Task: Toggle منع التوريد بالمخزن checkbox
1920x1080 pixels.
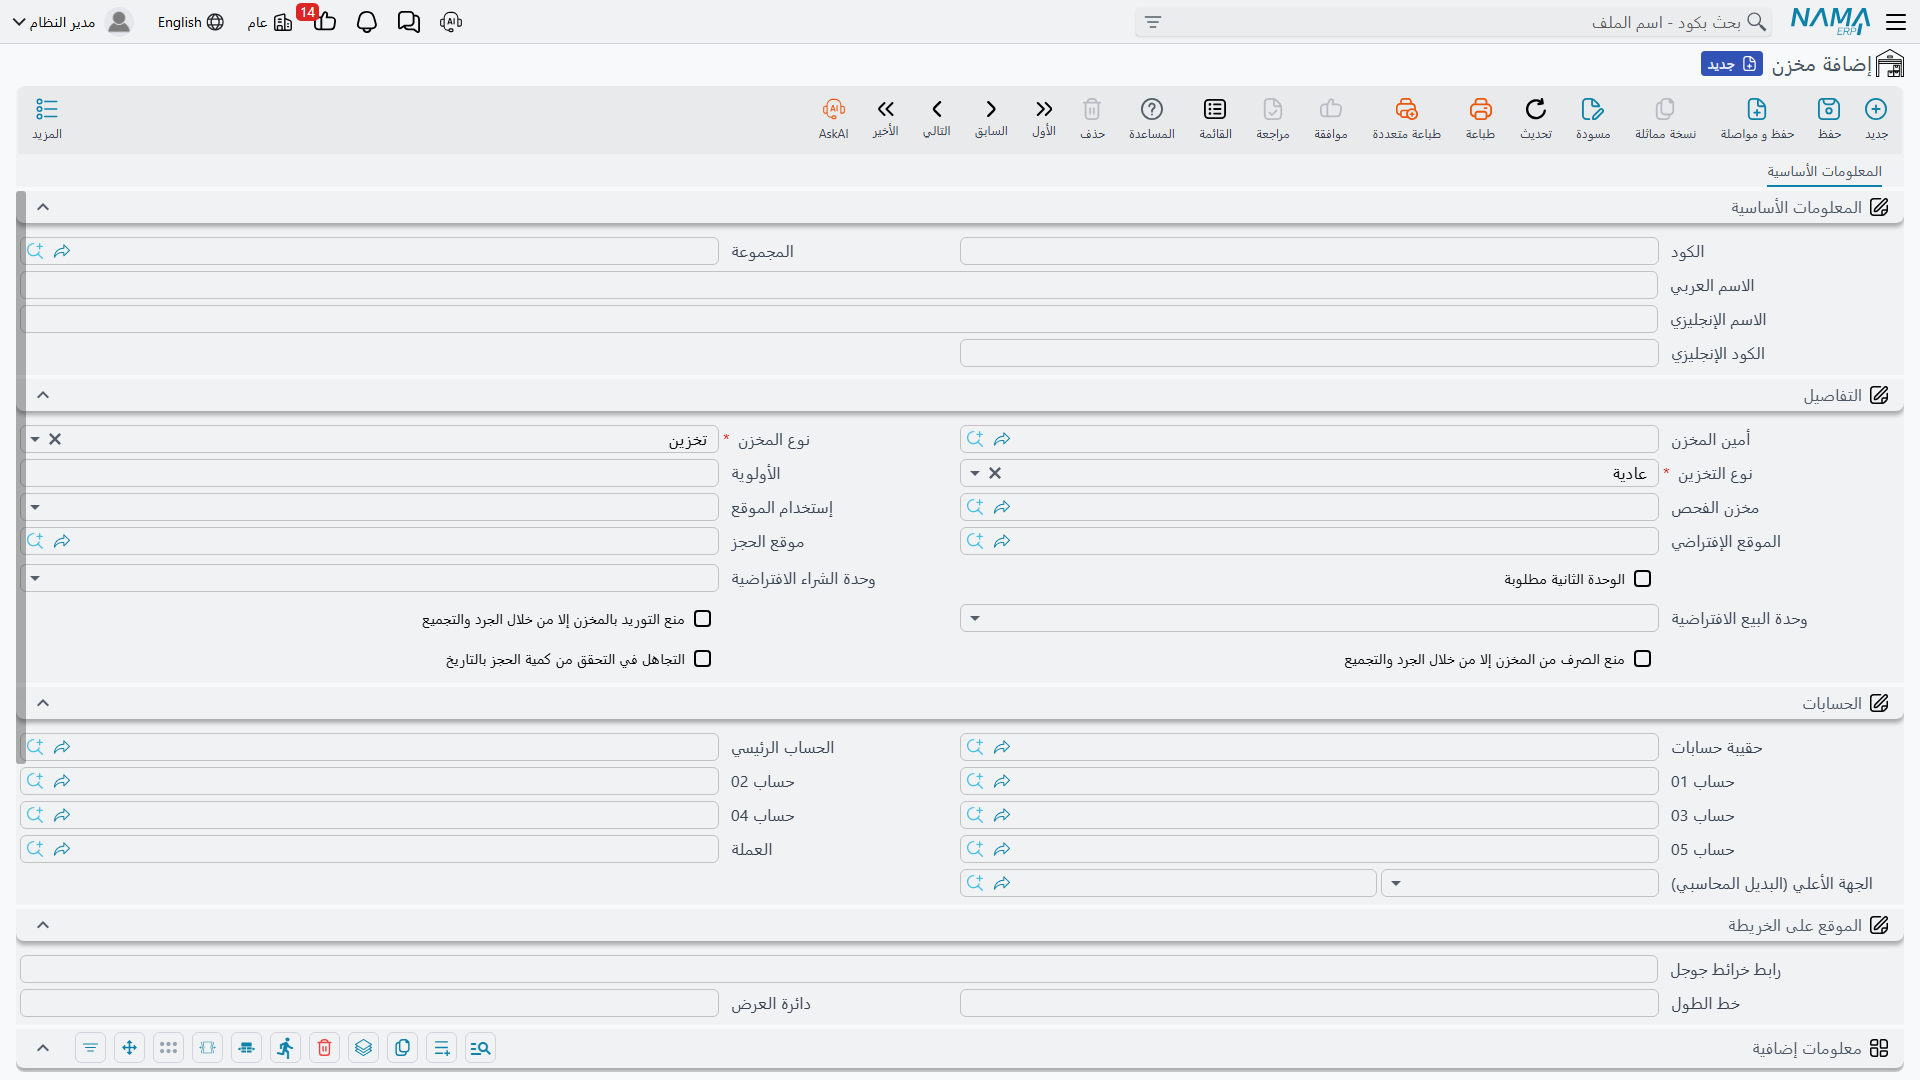Action: point(702,619)
